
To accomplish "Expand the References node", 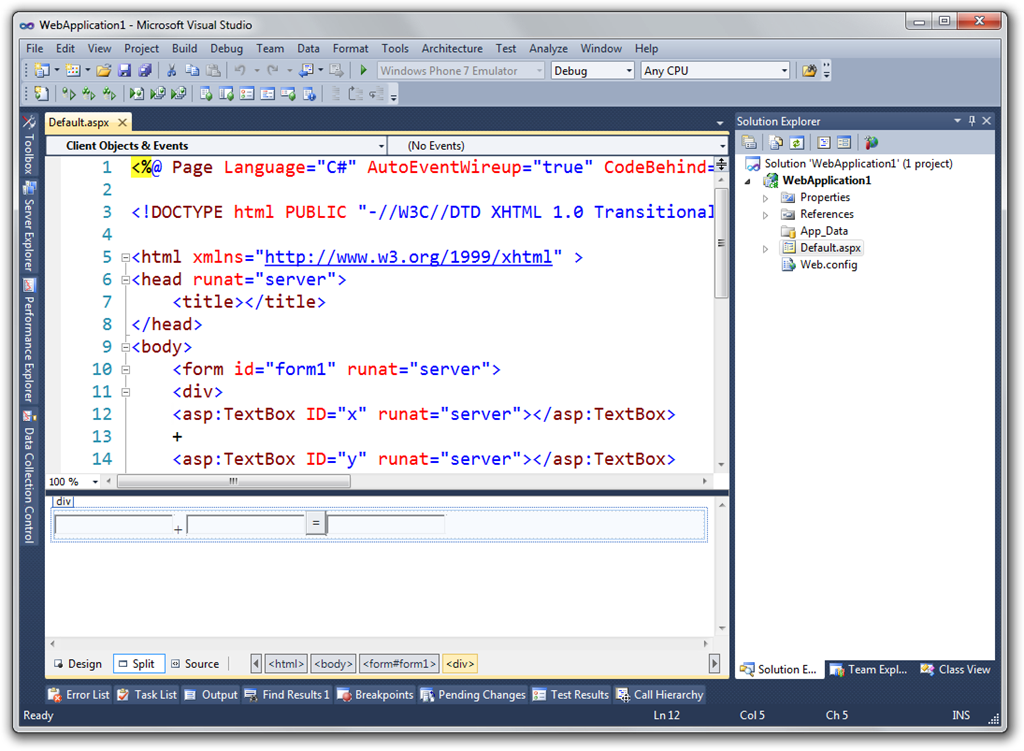I will click(765, 214).
